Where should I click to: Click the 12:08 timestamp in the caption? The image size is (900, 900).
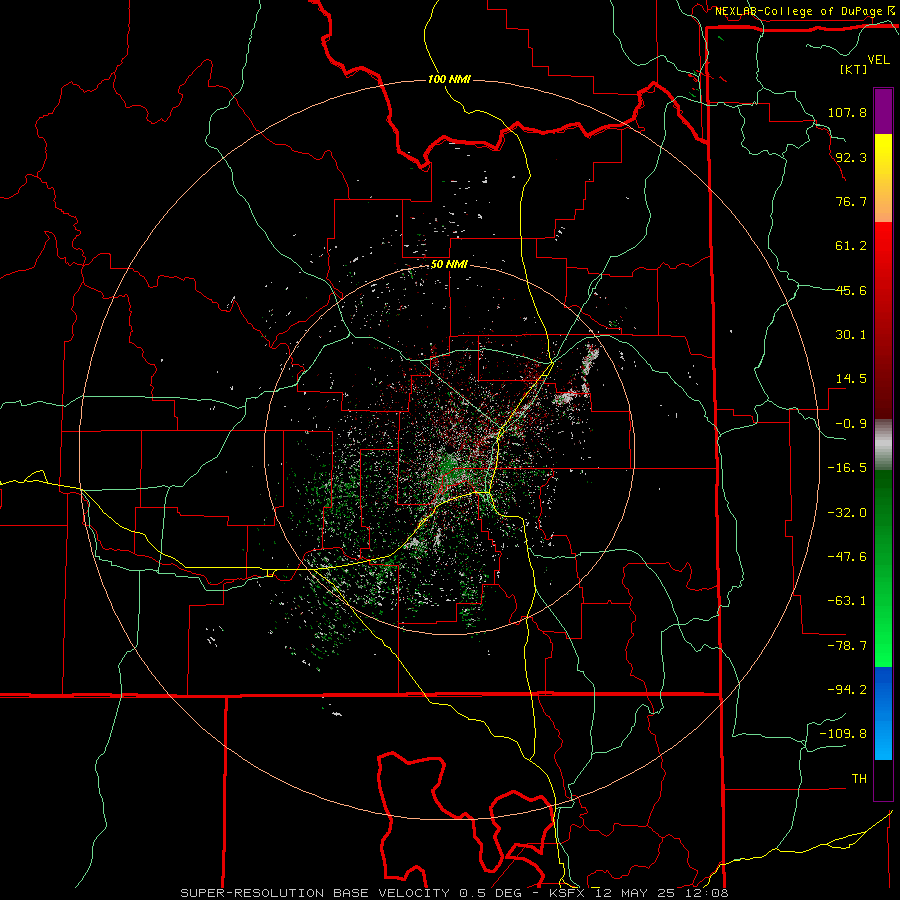pos(706,893)
